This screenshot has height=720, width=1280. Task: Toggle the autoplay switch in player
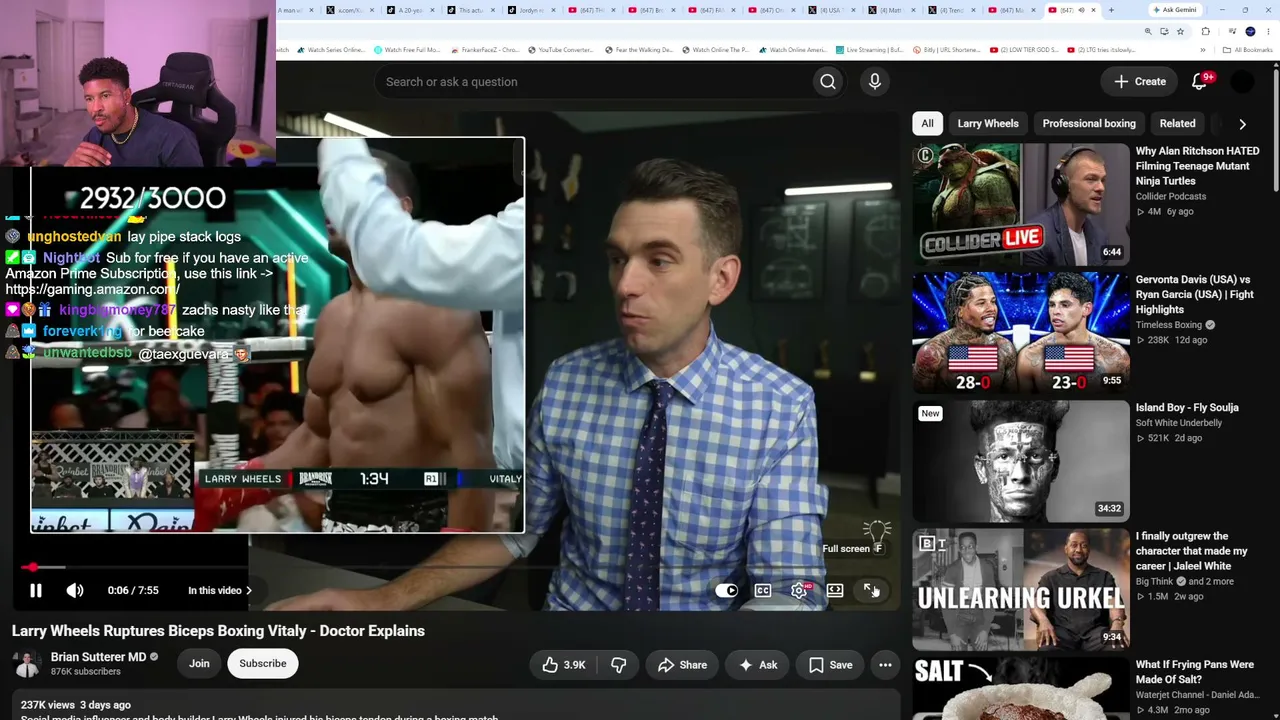[x=727, y=590]
